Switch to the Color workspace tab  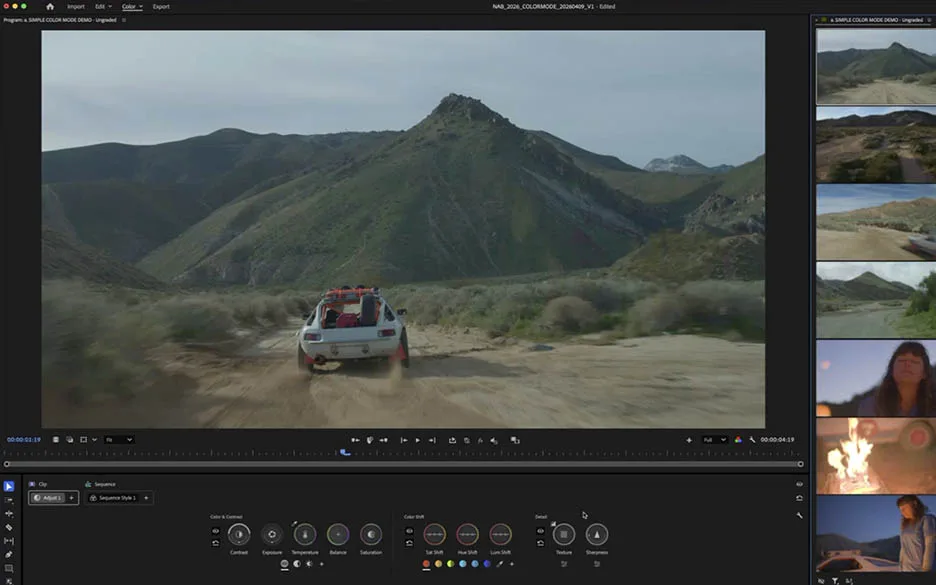coord(129,7)
